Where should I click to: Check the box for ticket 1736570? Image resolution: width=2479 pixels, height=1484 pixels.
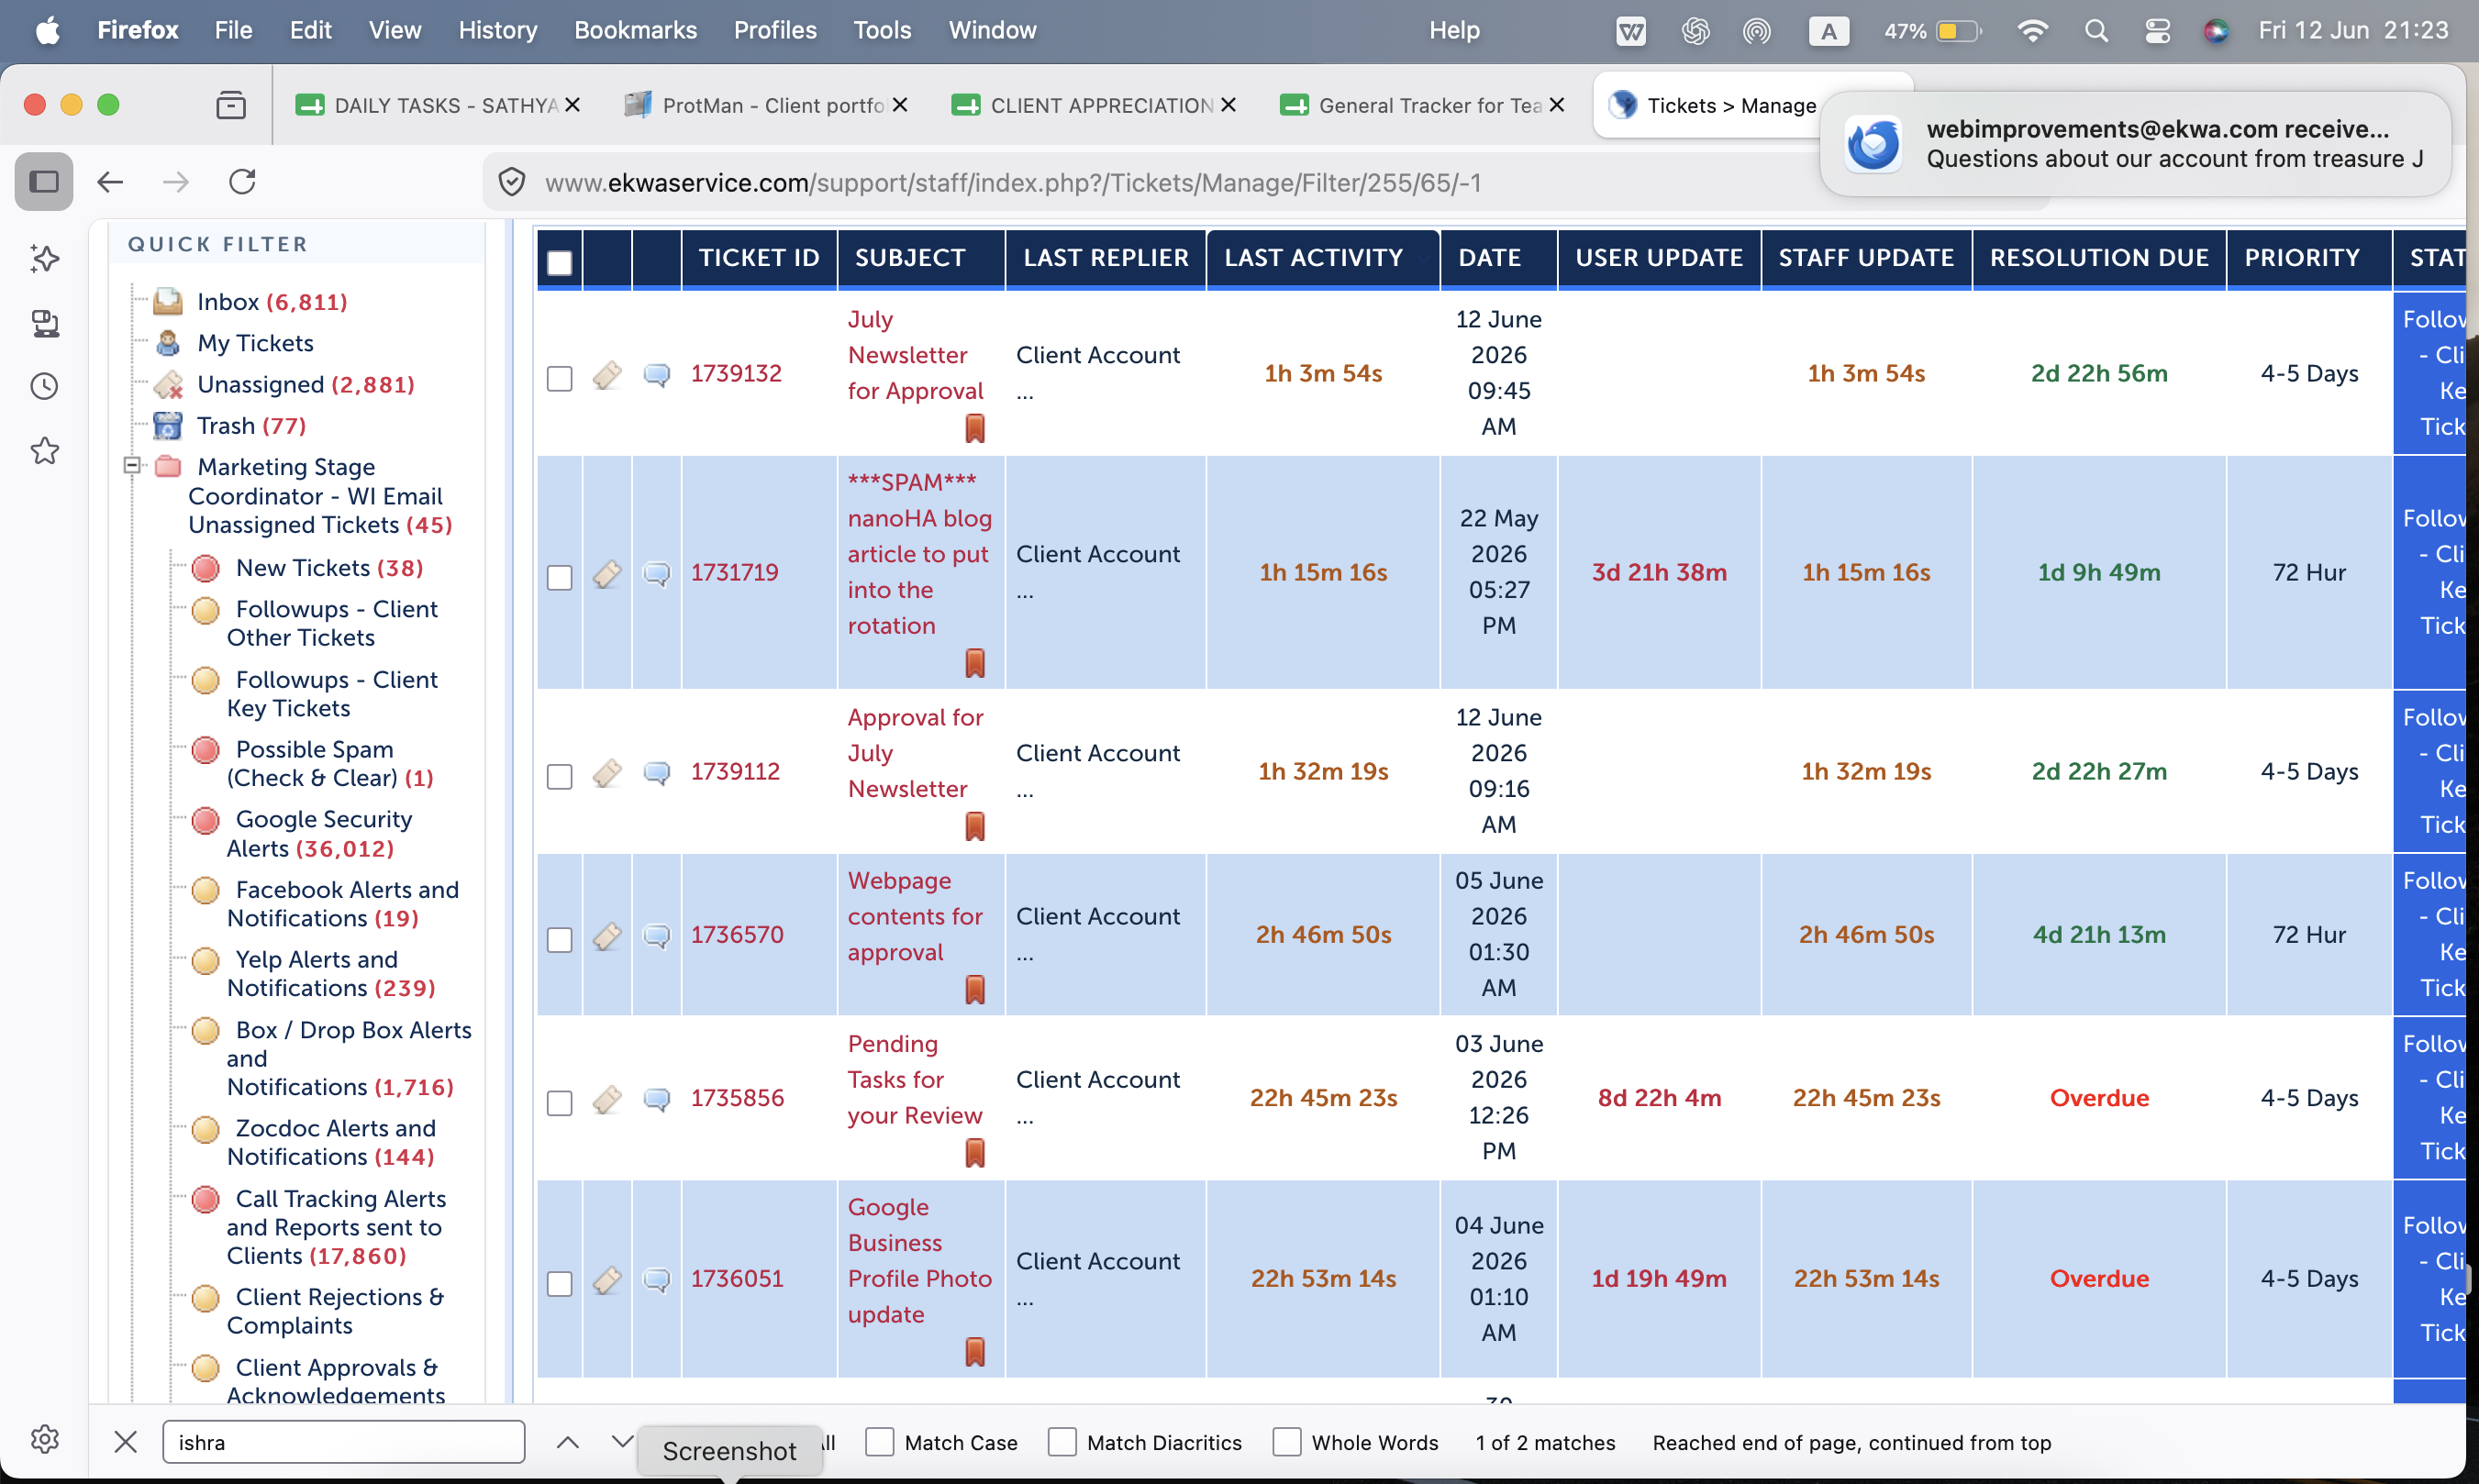pos(560,940)
